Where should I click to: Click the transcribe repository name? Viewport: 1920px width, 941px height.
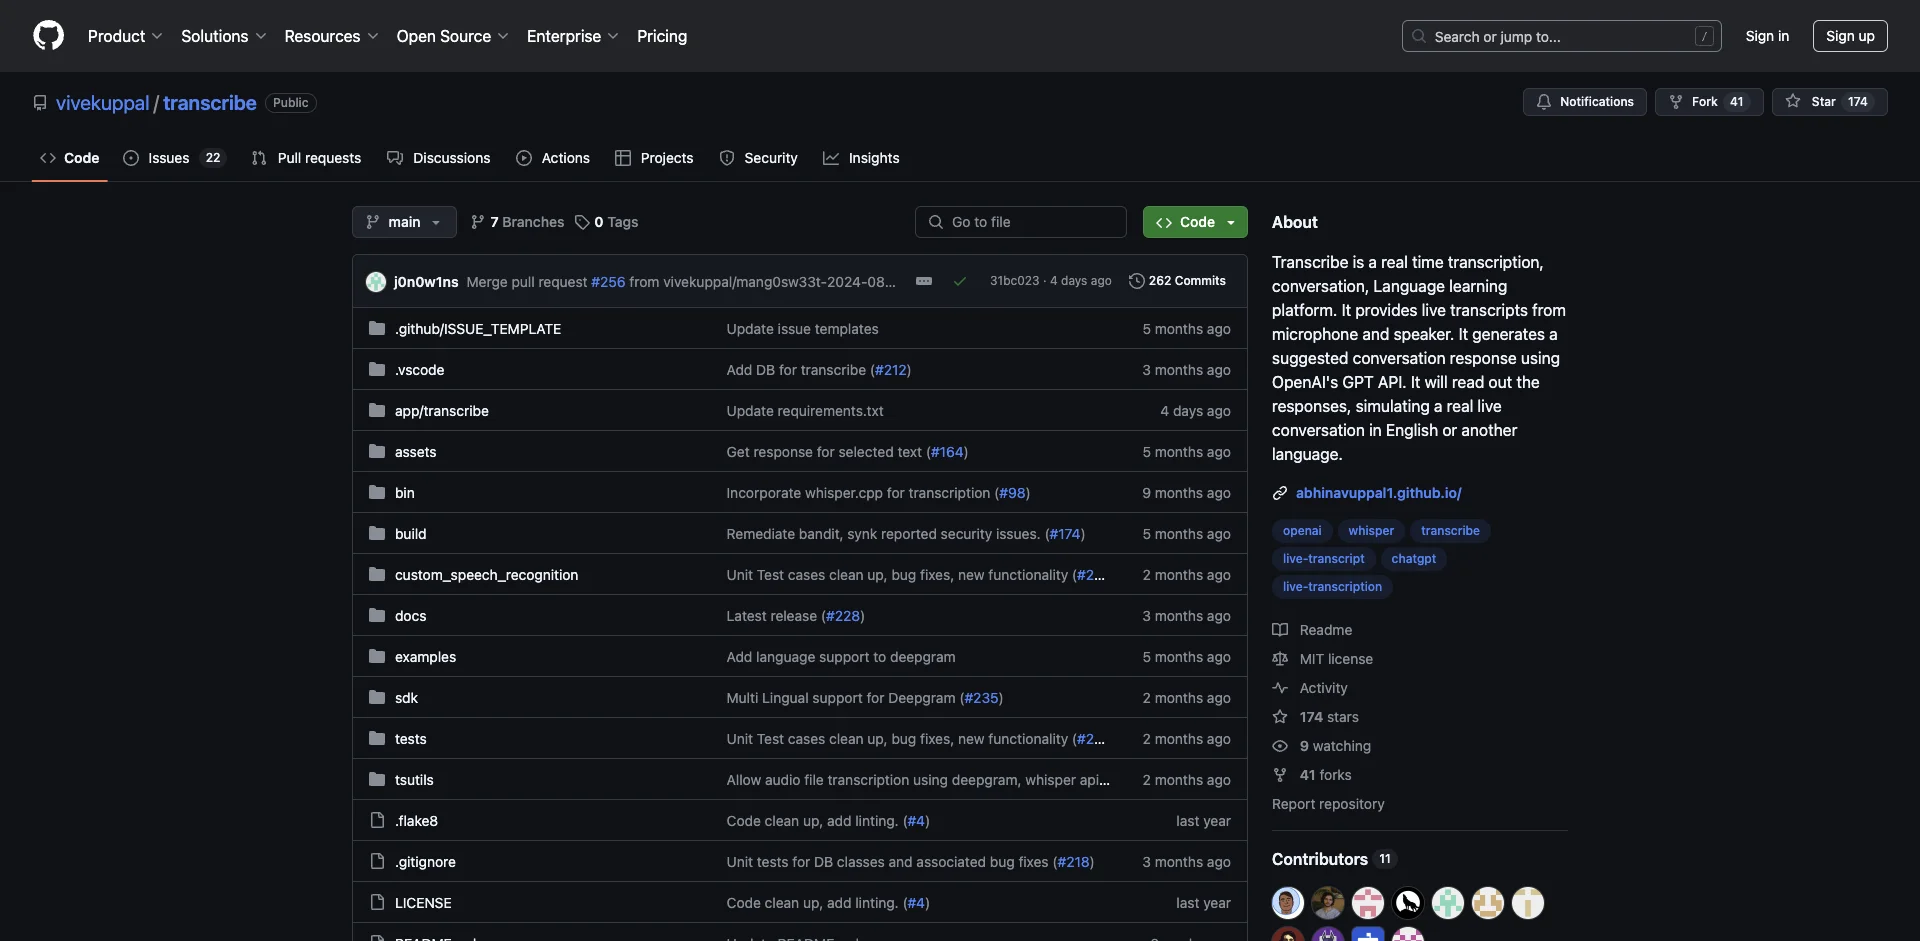click(x=209, y=103)
